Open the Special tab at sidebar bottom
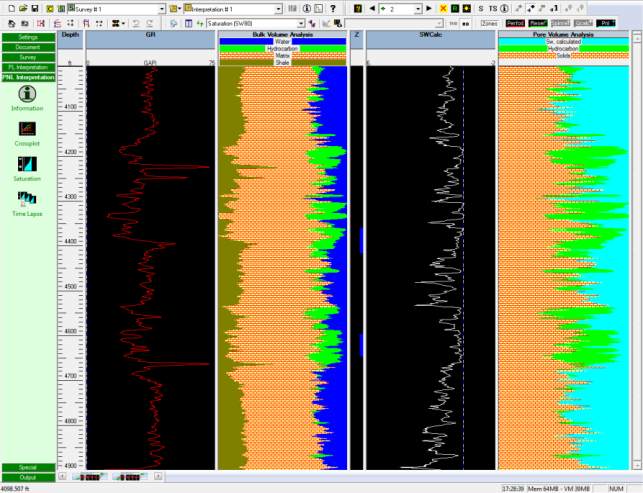This screenshot has width=643, height=493. pyautogui.click(x=28, y=468)
